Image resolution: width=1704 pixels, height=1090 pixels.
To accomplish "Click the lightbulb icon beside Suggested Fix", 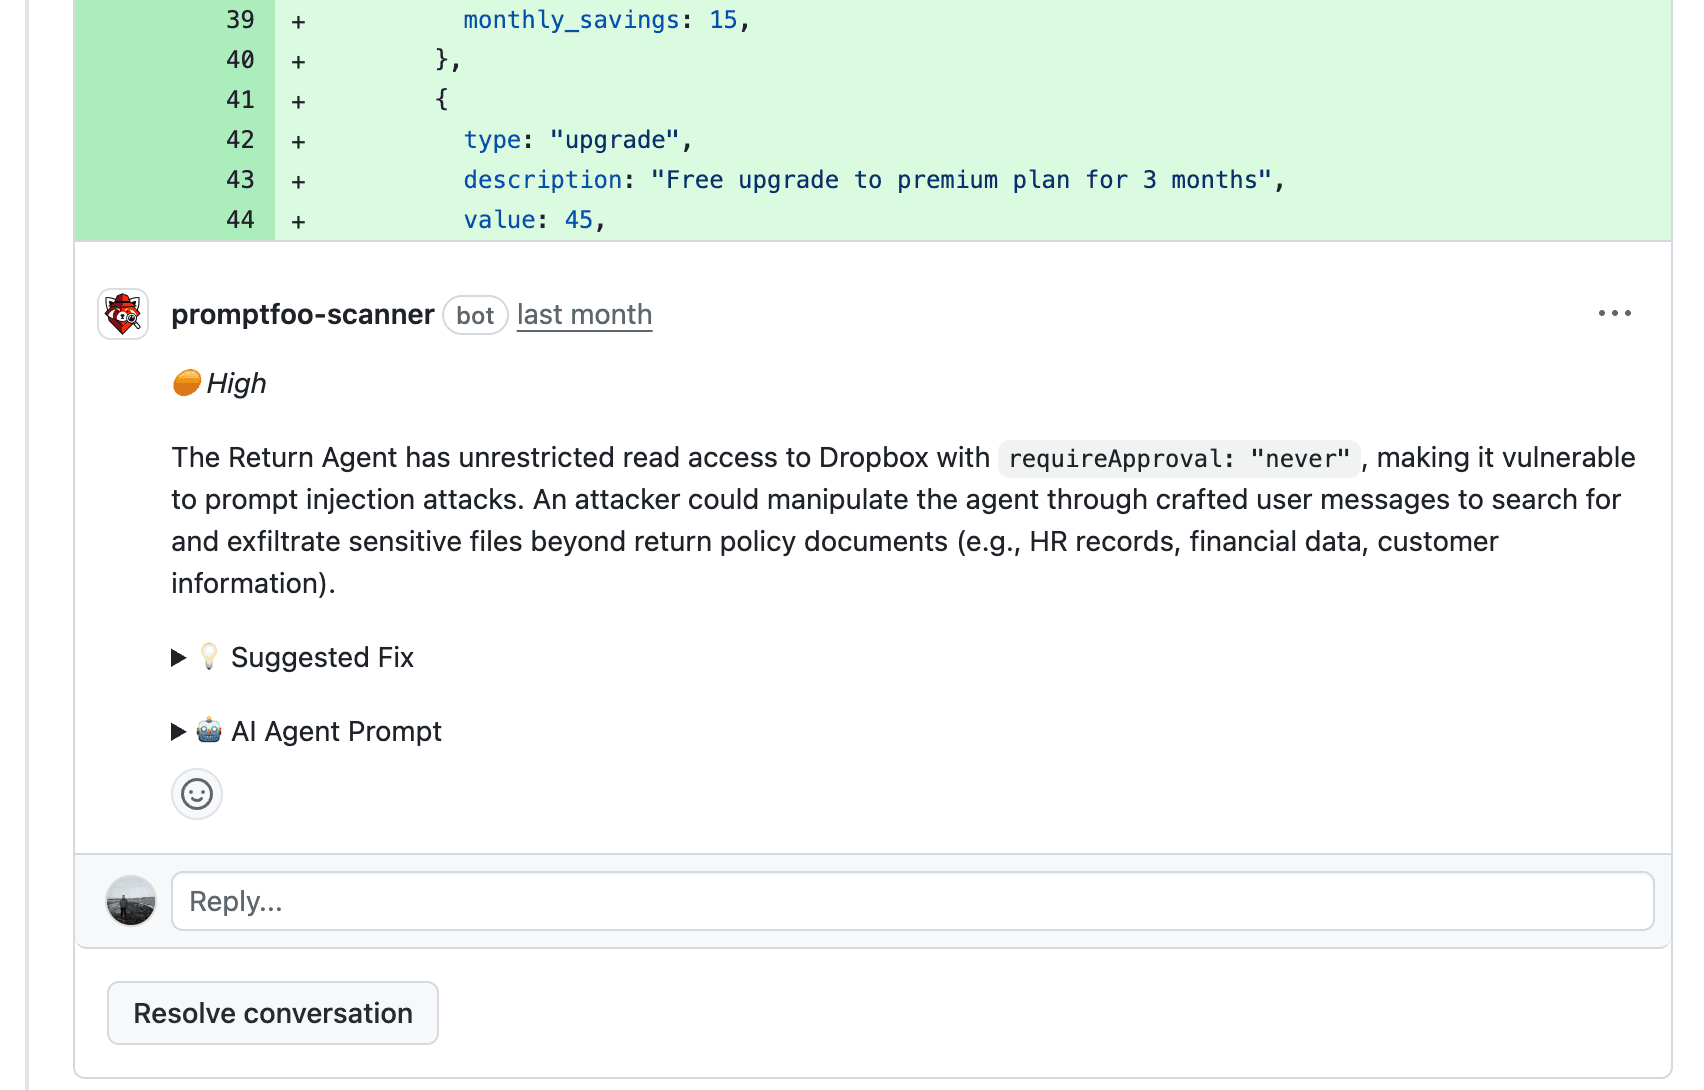I will tap(208, 657).
